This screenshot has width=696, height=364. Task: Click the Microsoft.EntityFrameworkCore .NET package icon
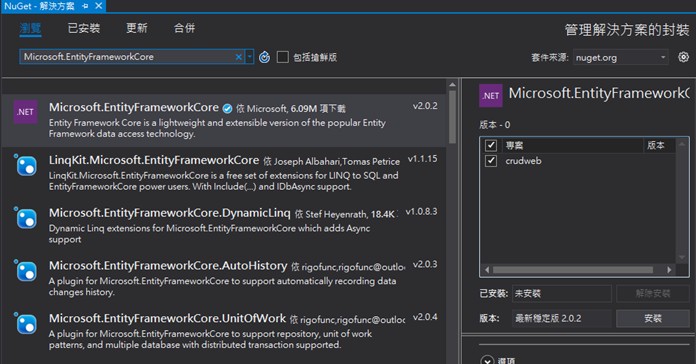point(25,112)
